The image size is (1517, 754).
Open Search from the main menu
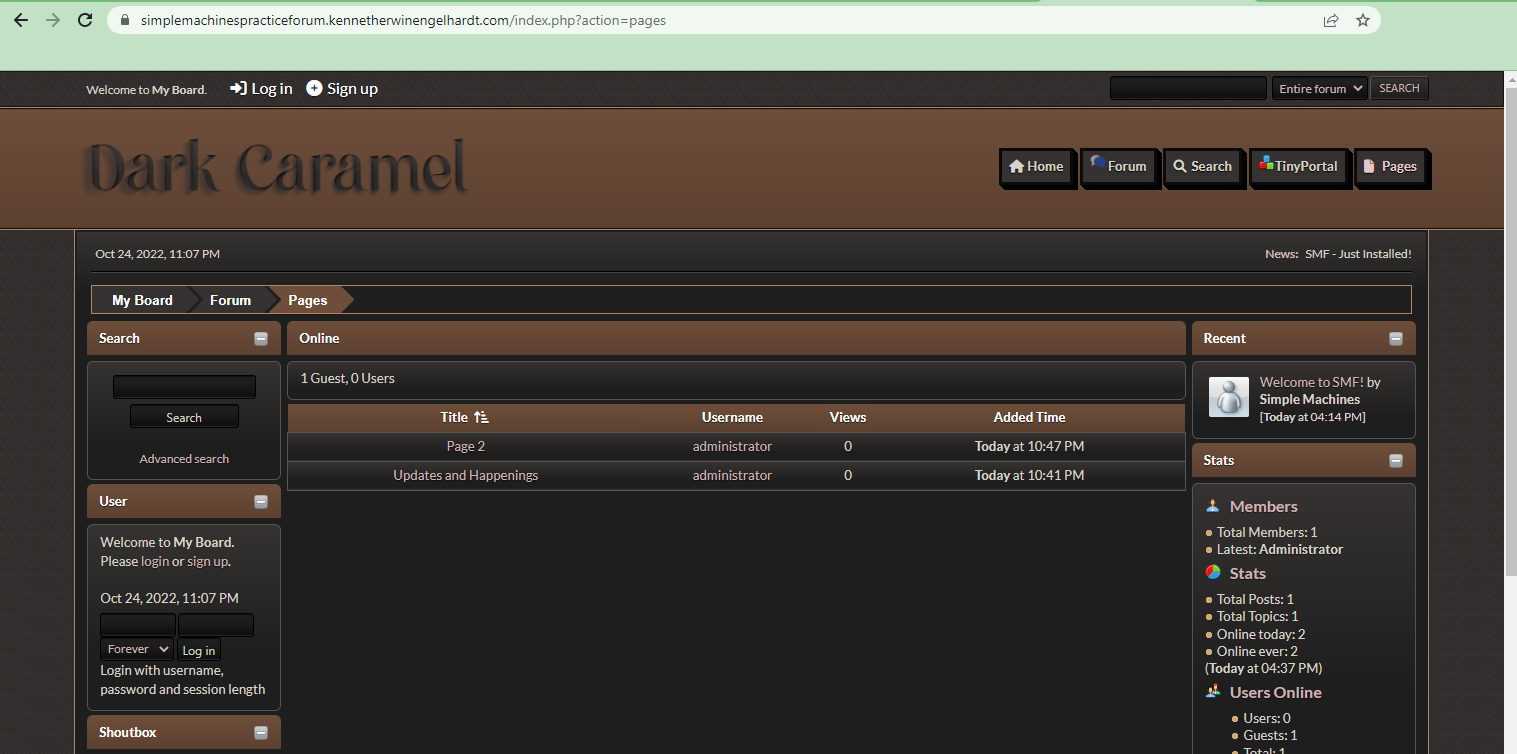click(1202, 167)
